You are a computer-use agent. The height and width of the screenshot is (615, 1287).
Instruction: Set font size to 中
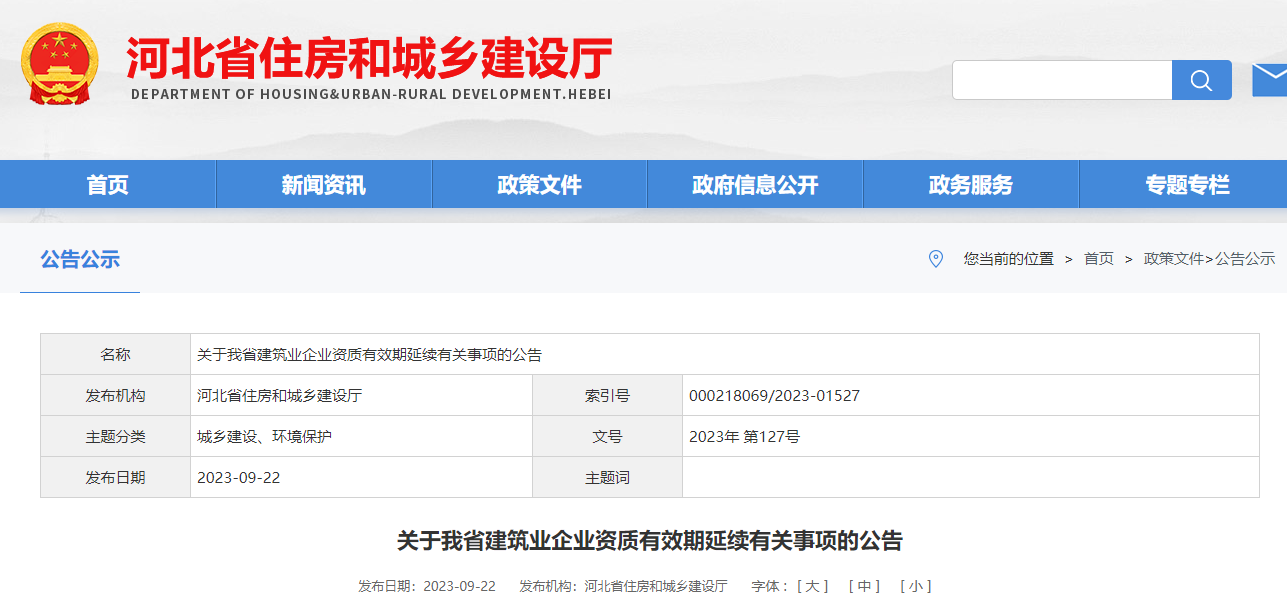(x=864, y=586)
